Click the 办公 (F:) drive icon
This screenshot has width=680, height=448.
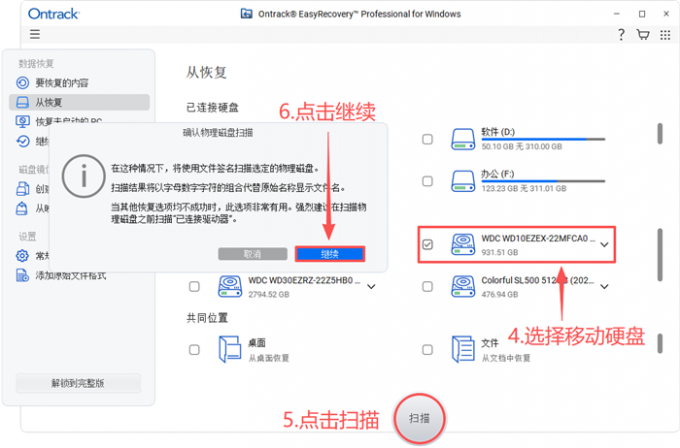tap(463, 181)
